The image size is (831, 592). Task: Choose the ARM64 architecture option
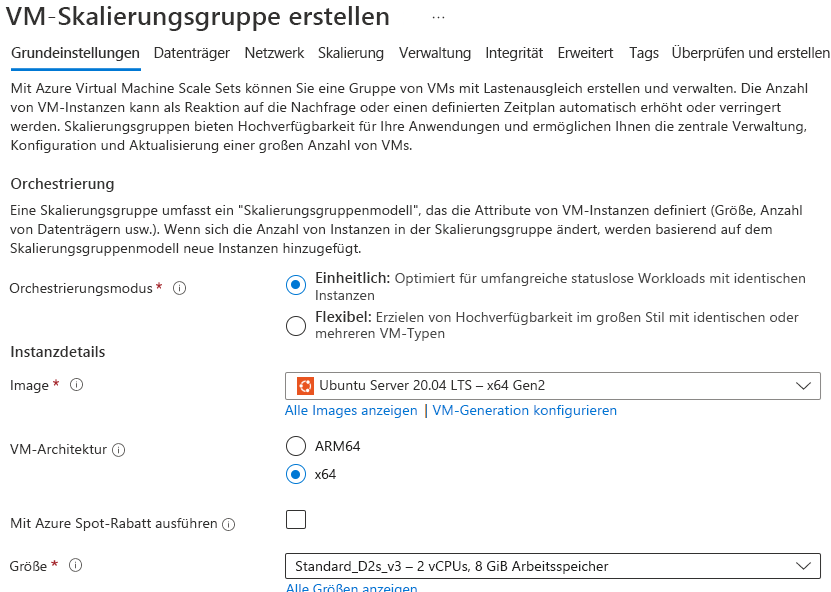pyautogui.click(x=296, y=445)
